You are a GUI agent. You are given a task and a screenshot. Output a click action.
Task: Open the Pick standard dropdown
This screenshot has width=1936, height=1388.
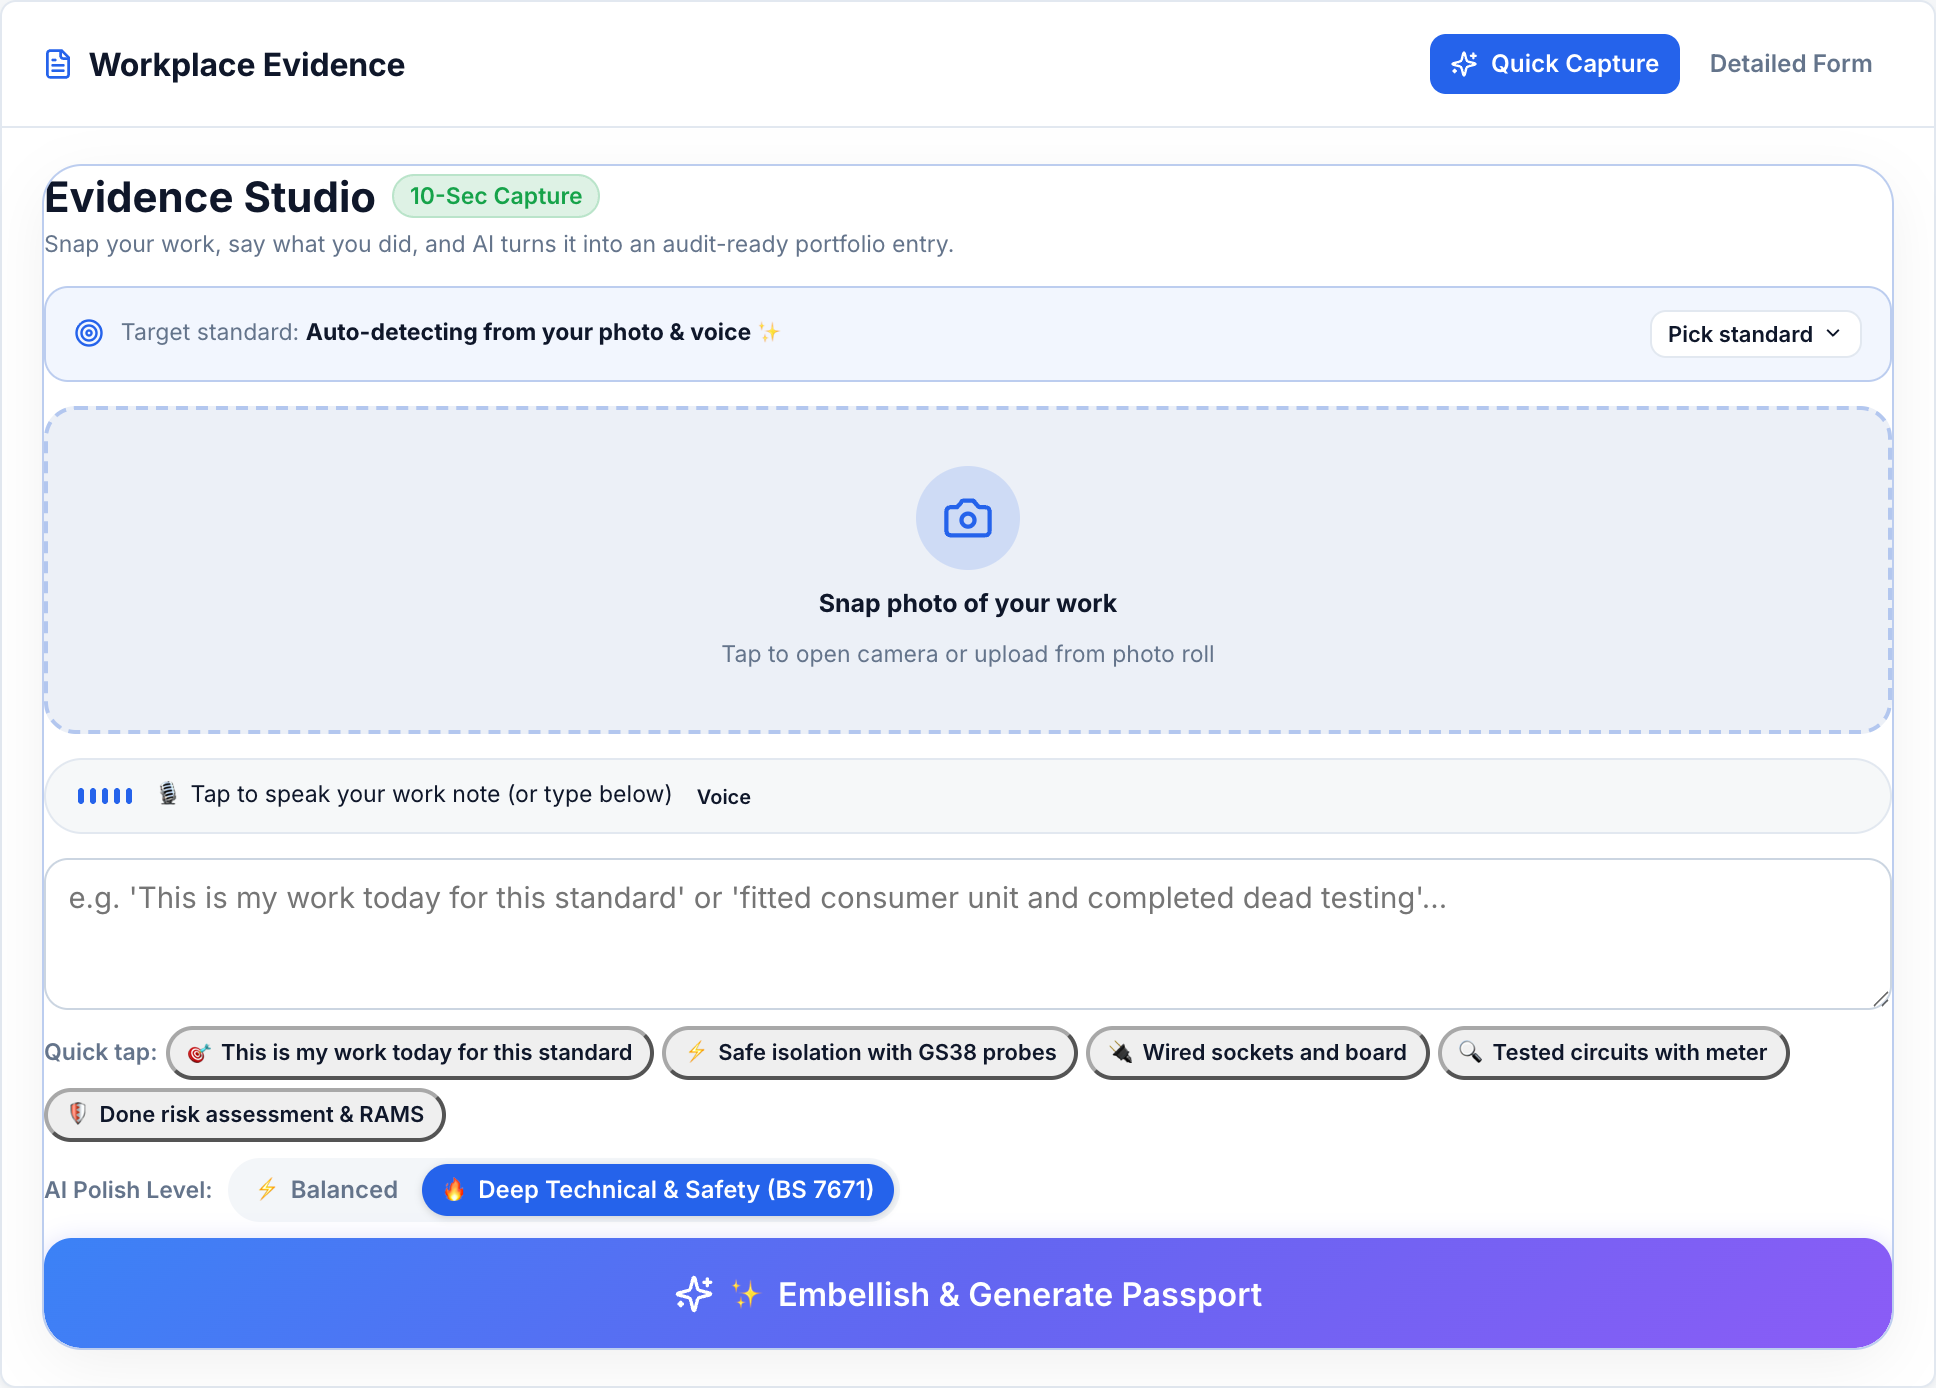pyautogui.click(x=1755, y=334)
